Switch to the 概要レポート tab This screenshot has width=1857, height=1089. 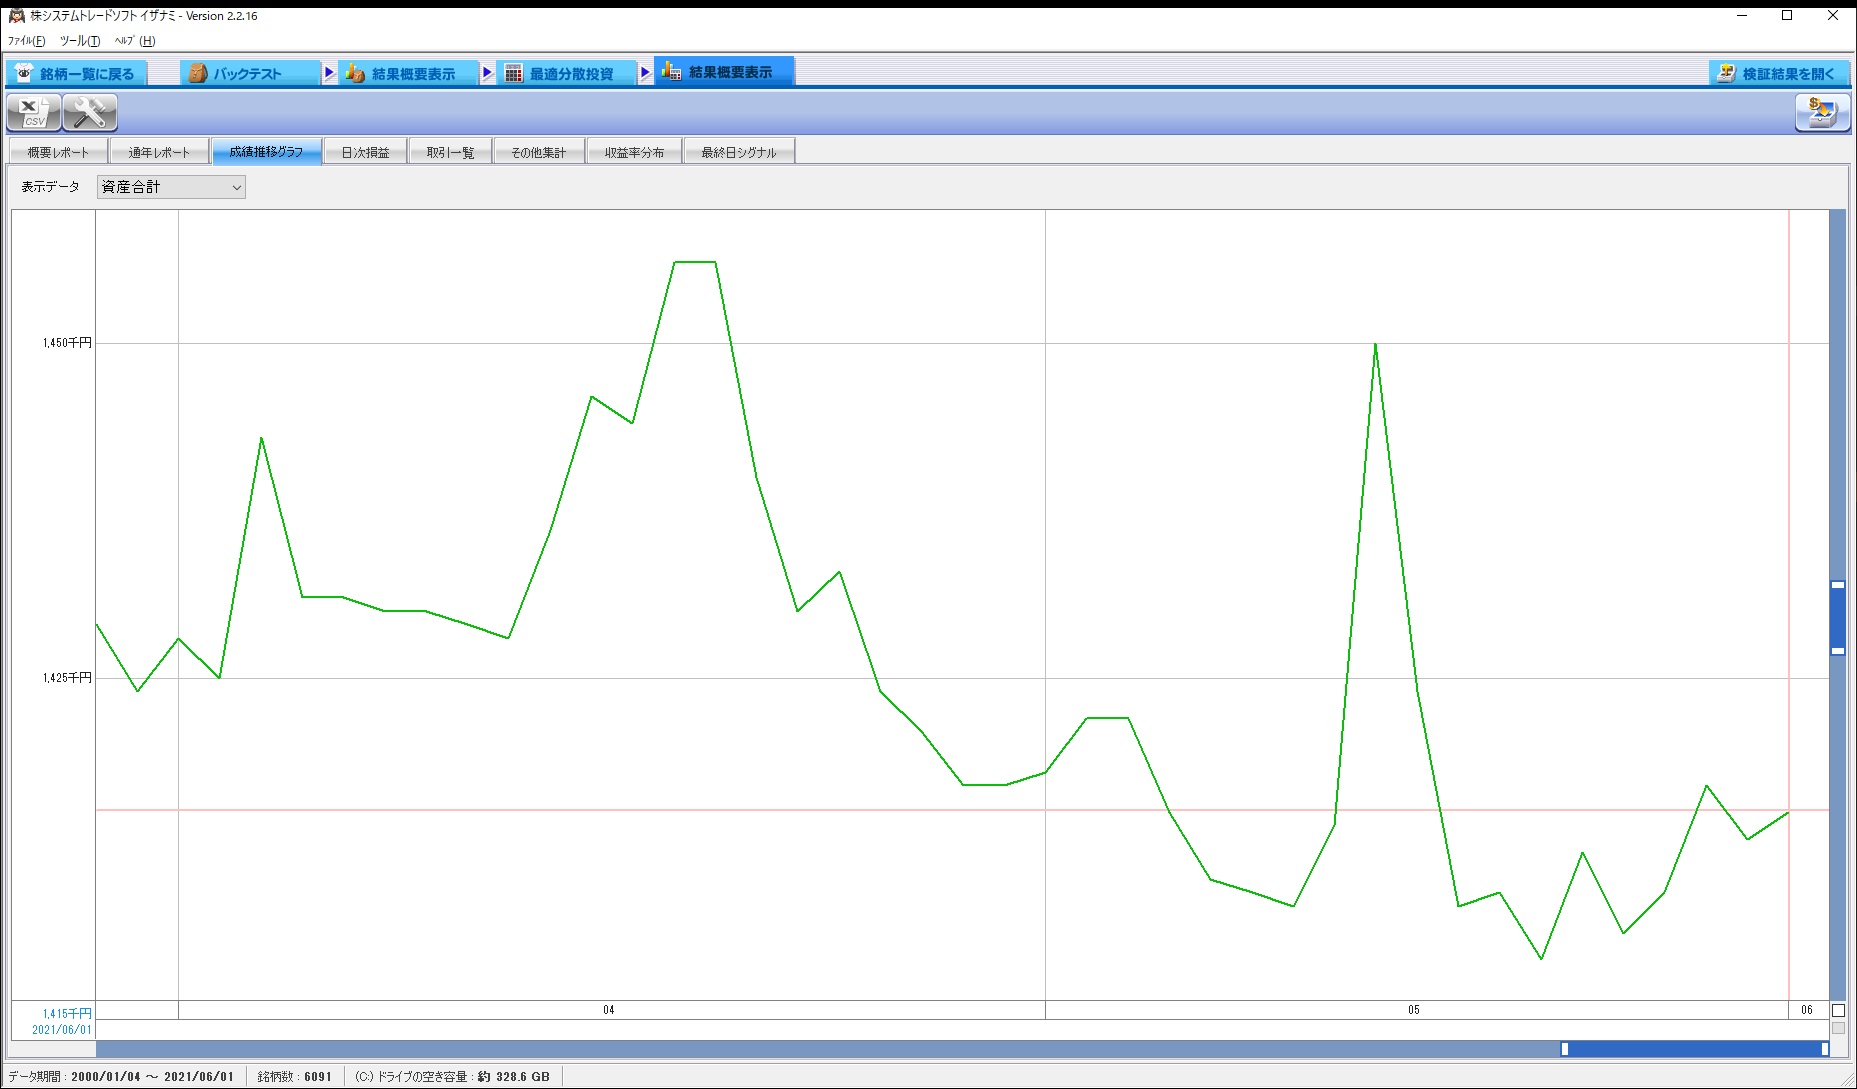[x=58, y=152]
